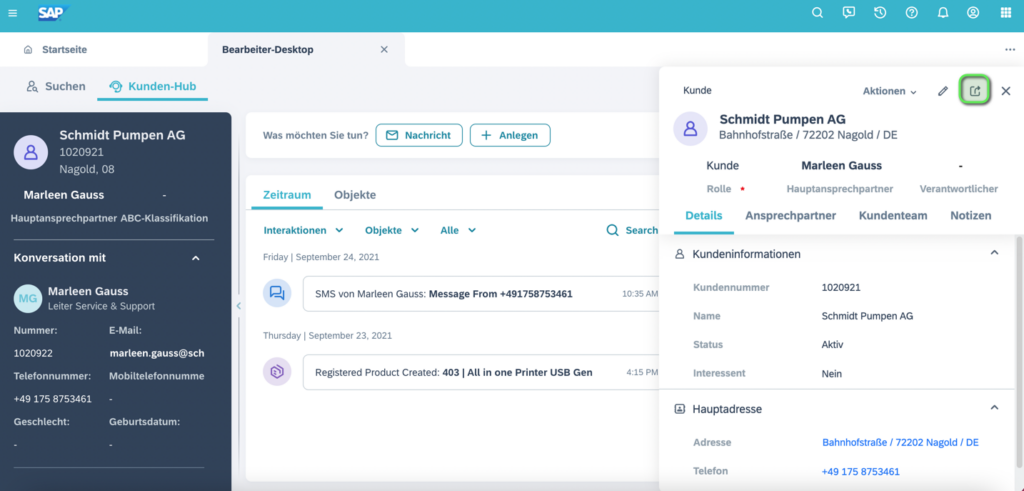The width and height of the screenshot is (1024, 491).
Task: Collapse the Kundeninformationen section
Action: point(994,254)
